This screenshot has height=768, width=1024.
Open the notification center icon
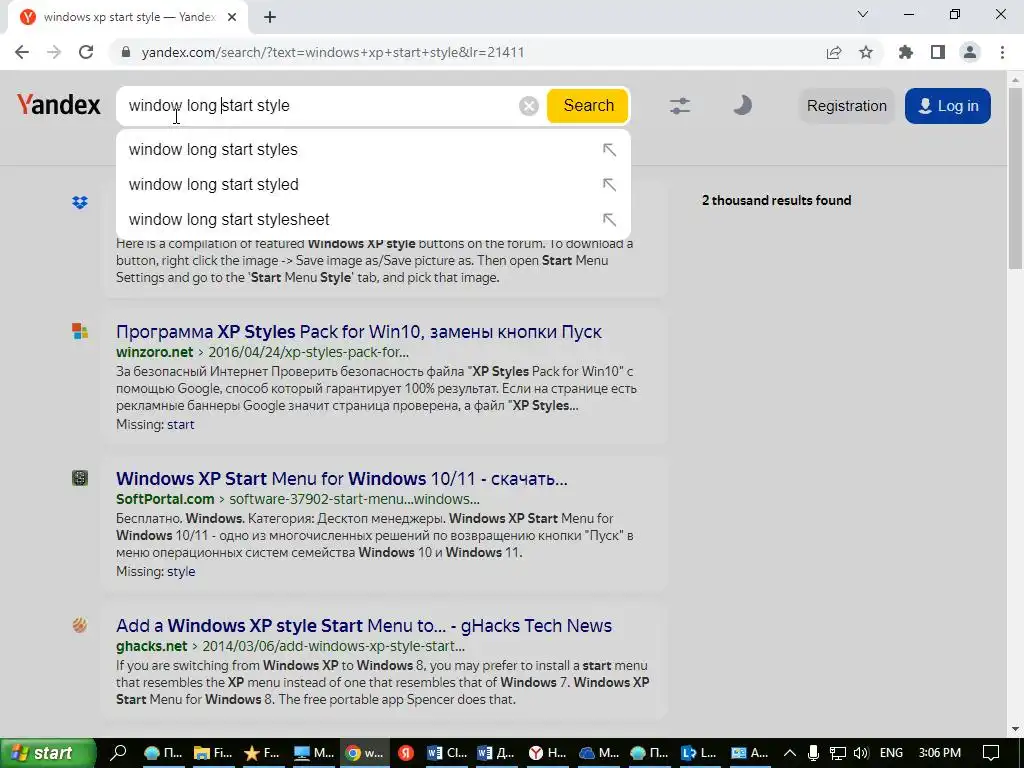[991, 753]
